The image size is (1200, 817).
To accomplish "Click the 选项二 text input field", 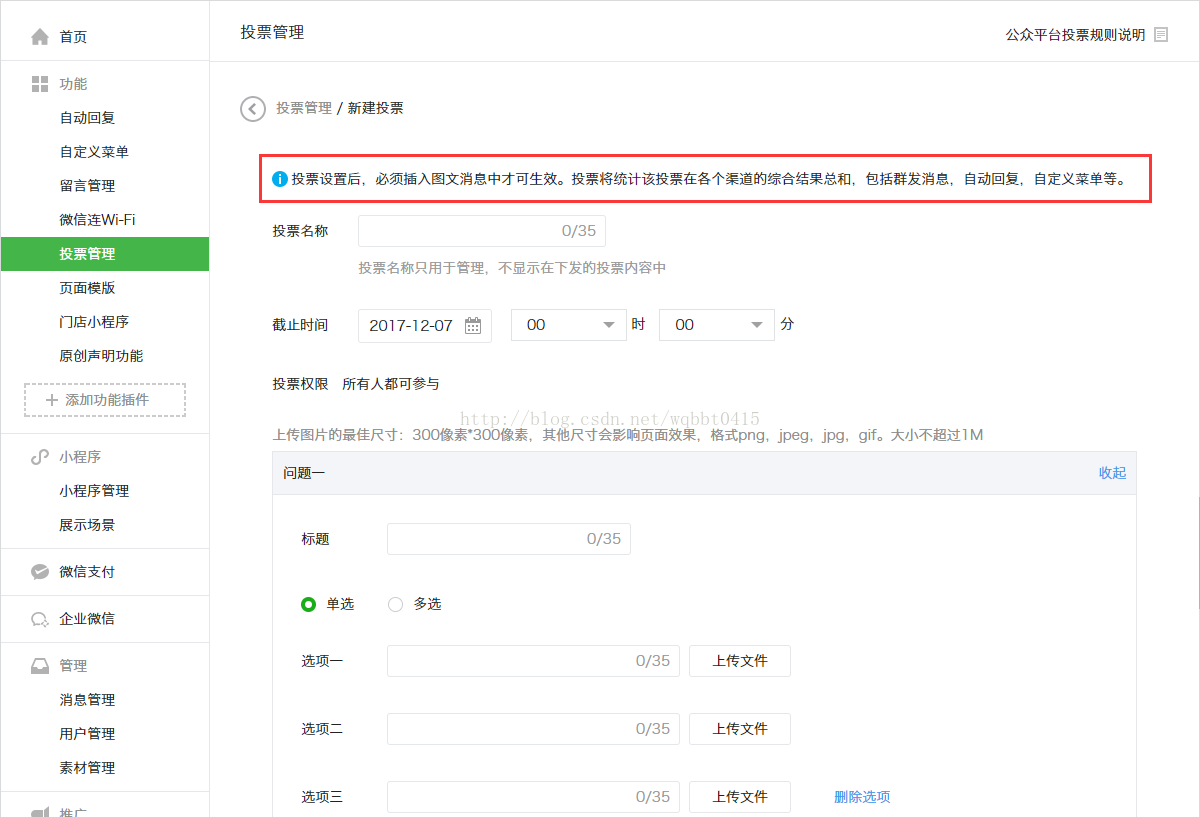I will click(x=533, y=729).
